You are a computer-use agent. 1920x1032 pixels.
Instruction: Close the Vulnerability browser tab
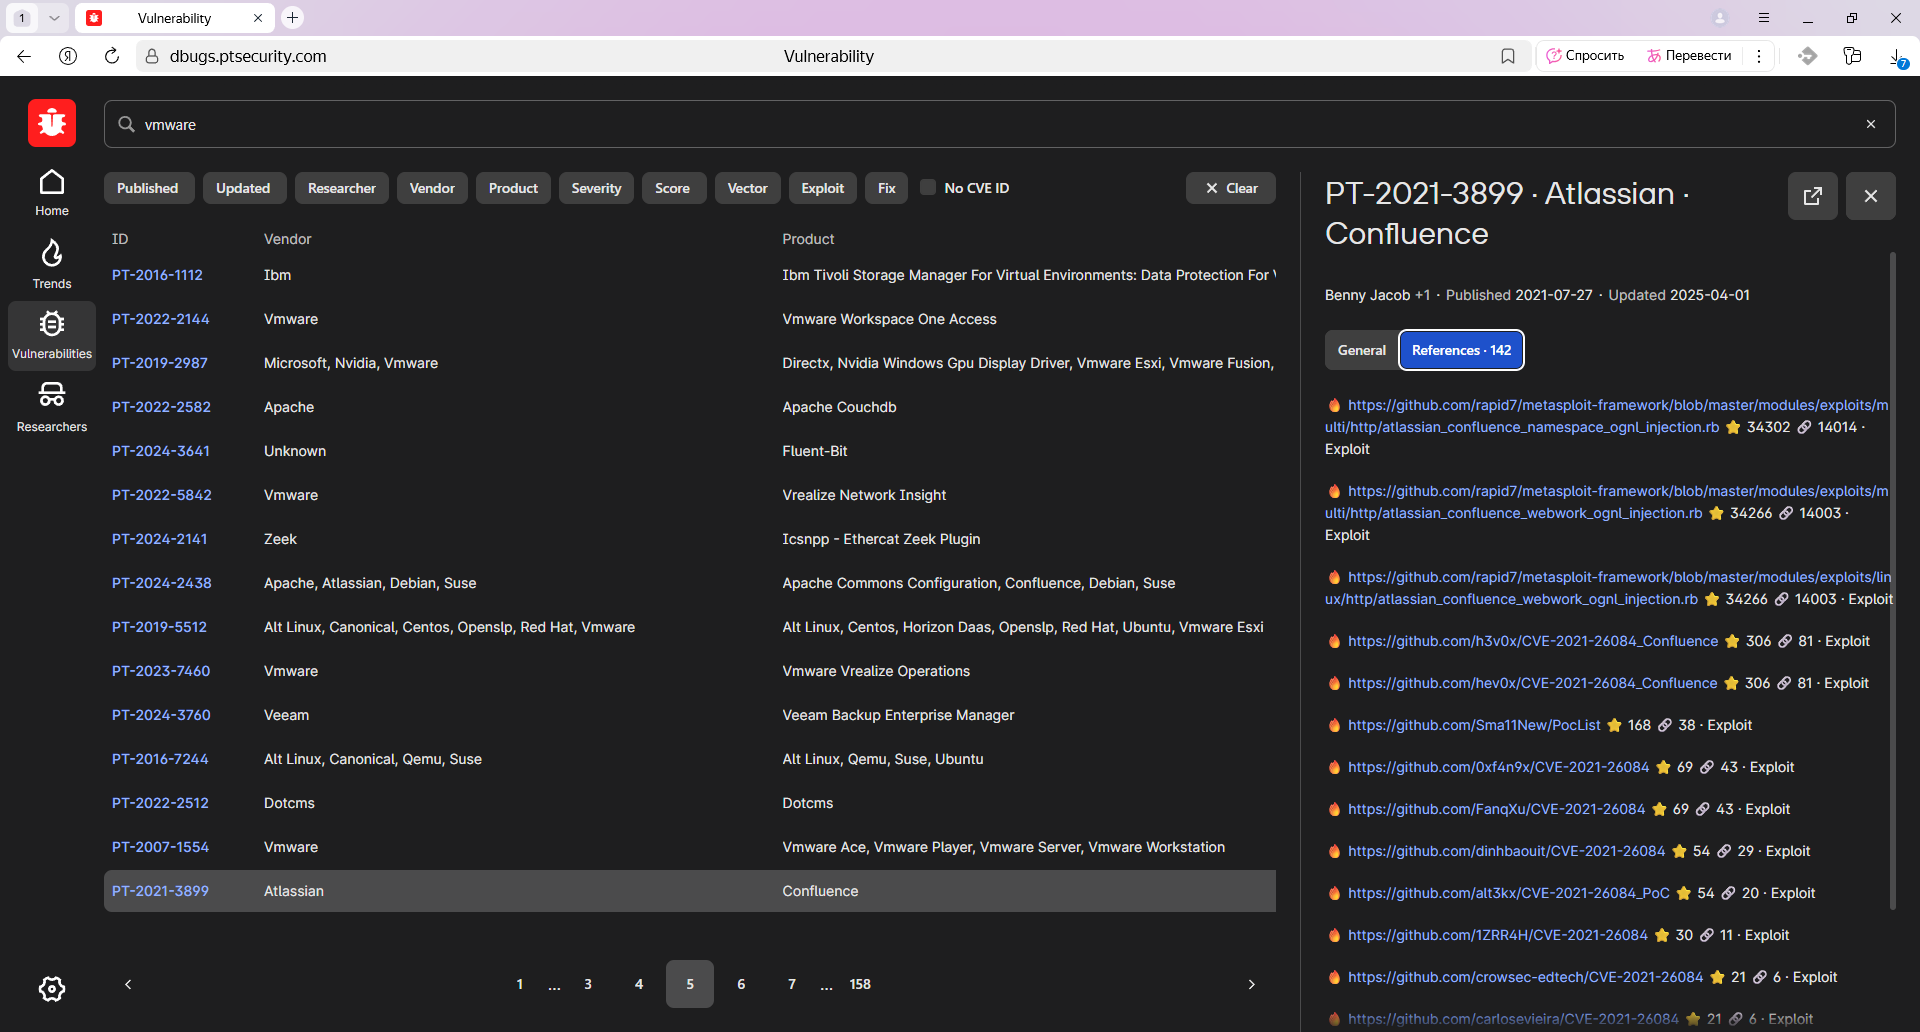click(x=258, y=18)
